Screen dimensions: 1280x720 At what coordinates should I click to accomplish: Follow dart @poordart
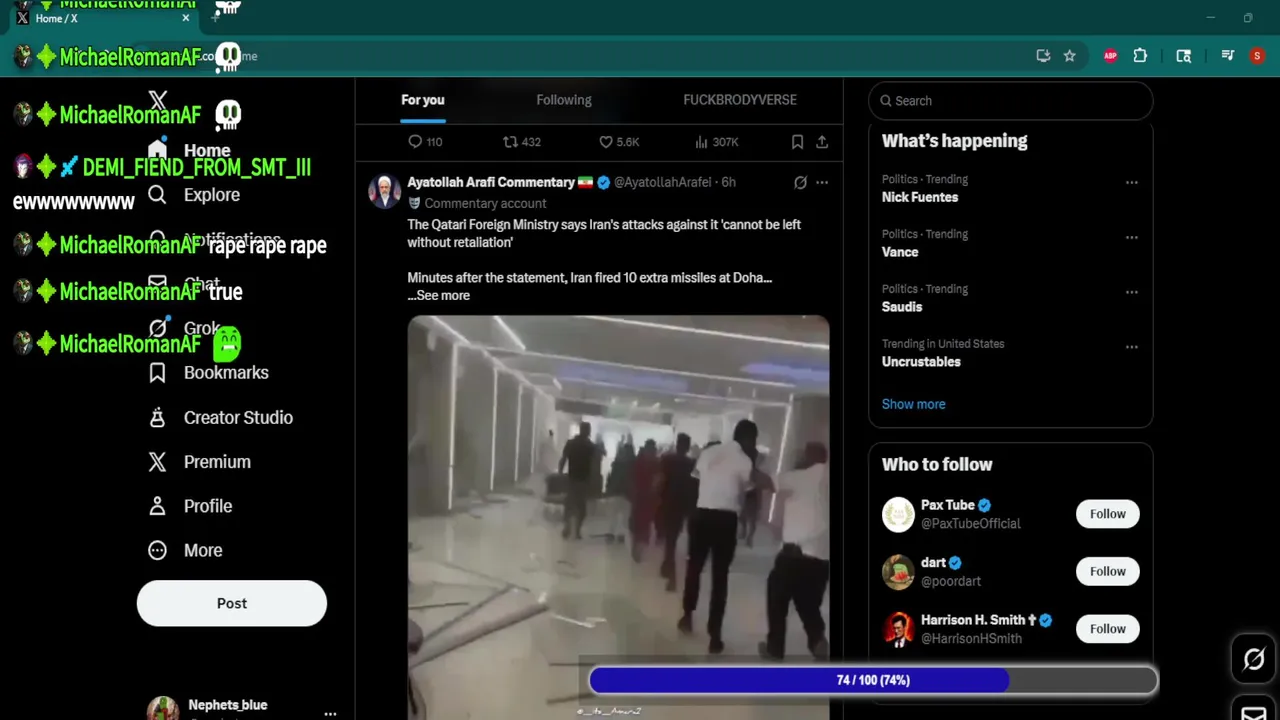point(1108,572)
